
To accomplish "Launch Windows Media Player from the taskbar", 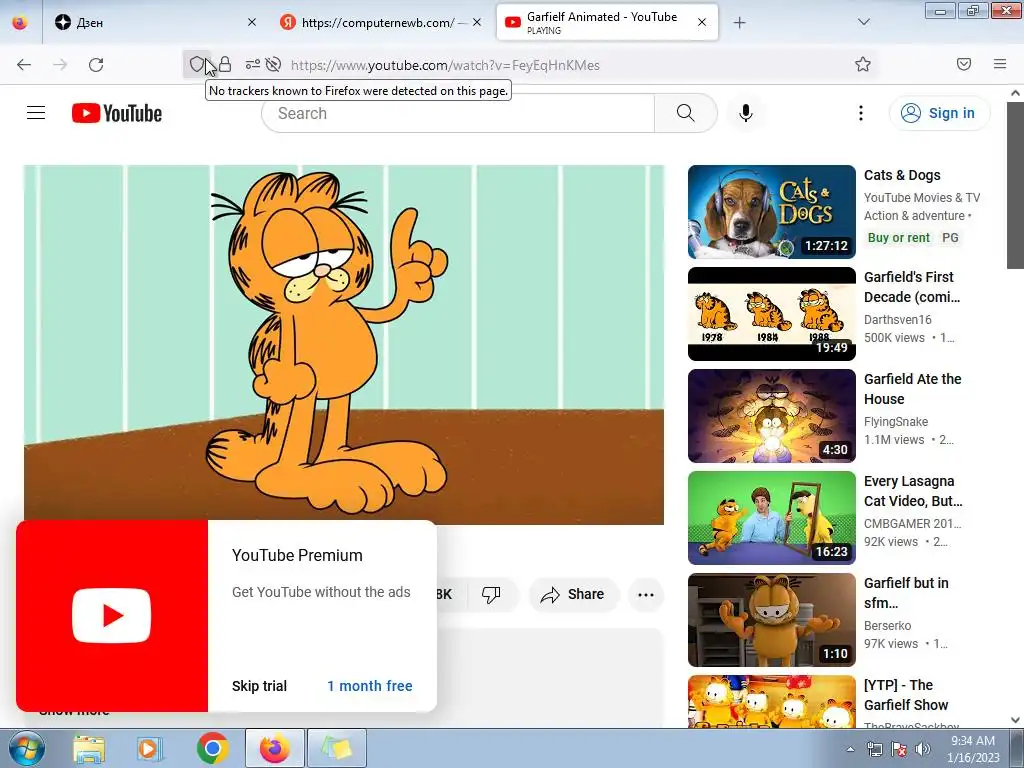I will (149, 748).
